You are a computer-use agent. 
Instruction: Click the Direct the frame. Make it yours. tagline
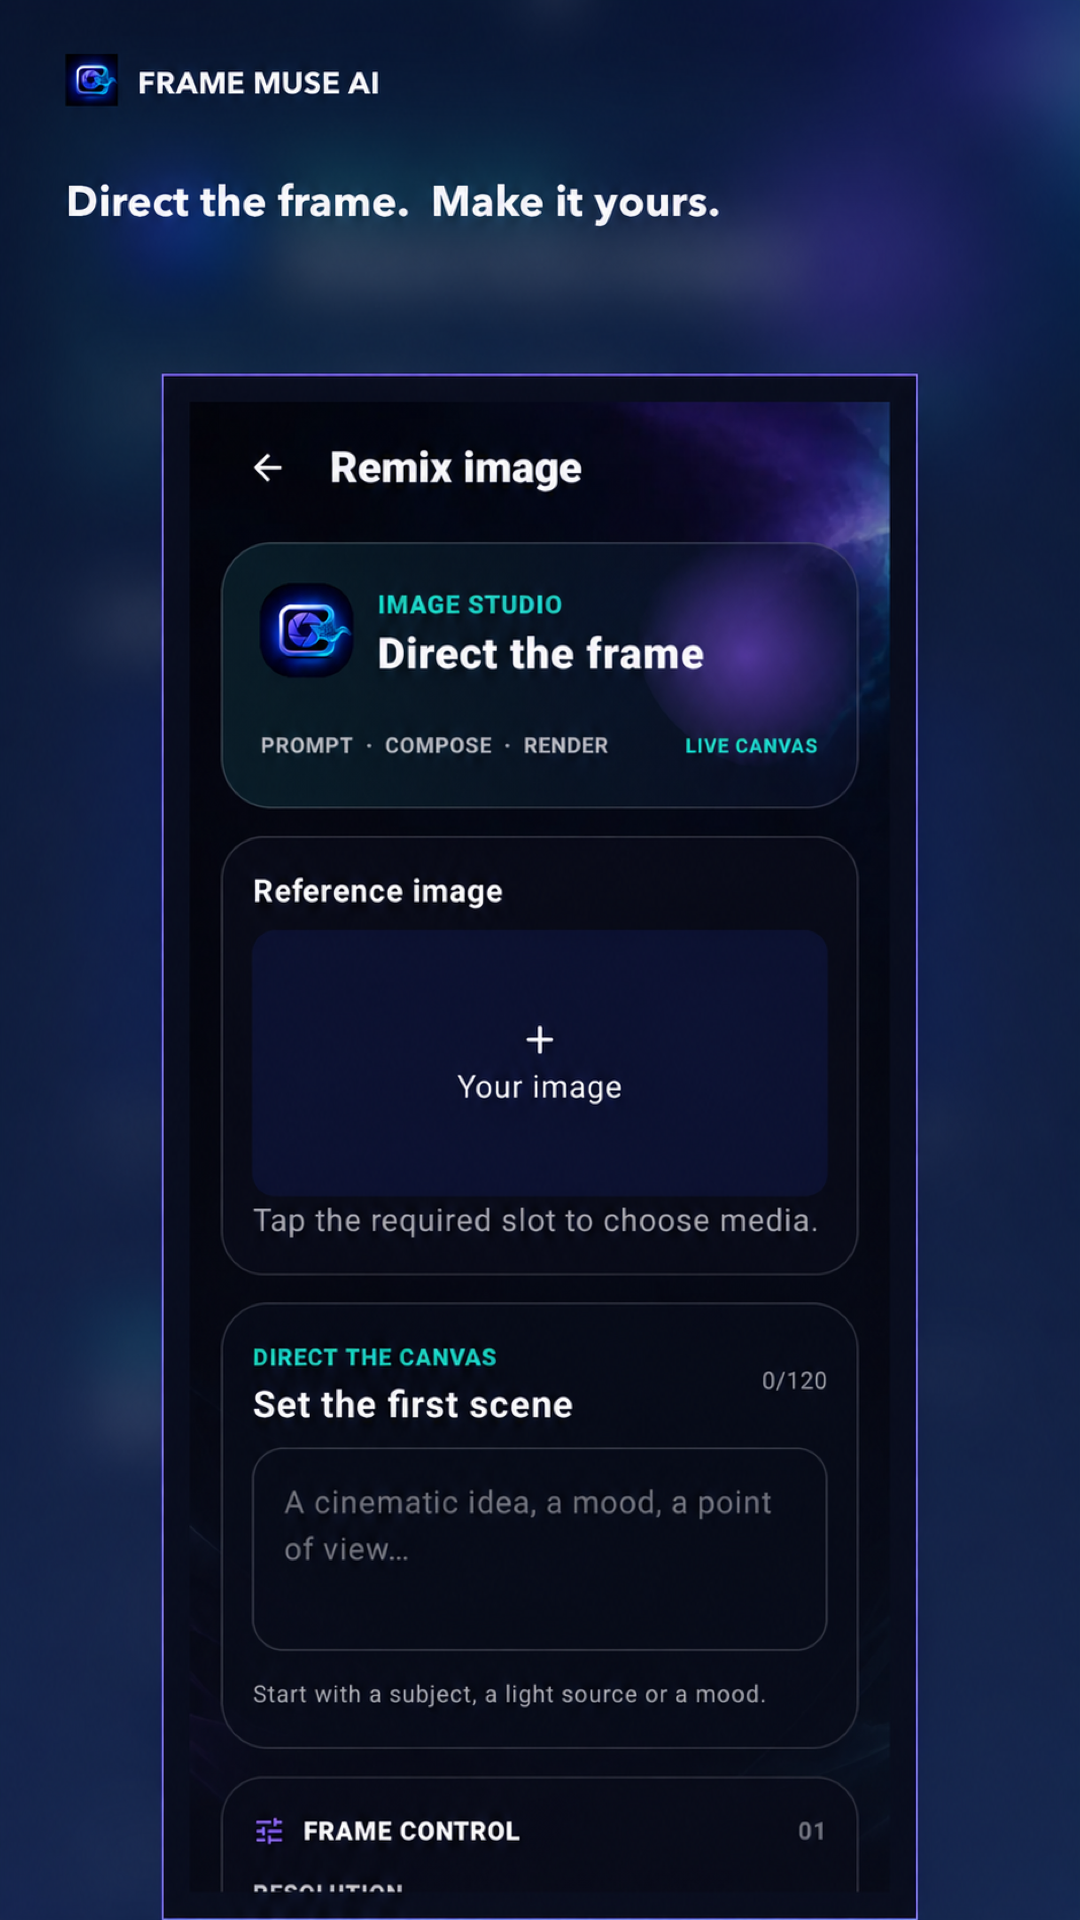pyautogui.click(x=393, y=202)
